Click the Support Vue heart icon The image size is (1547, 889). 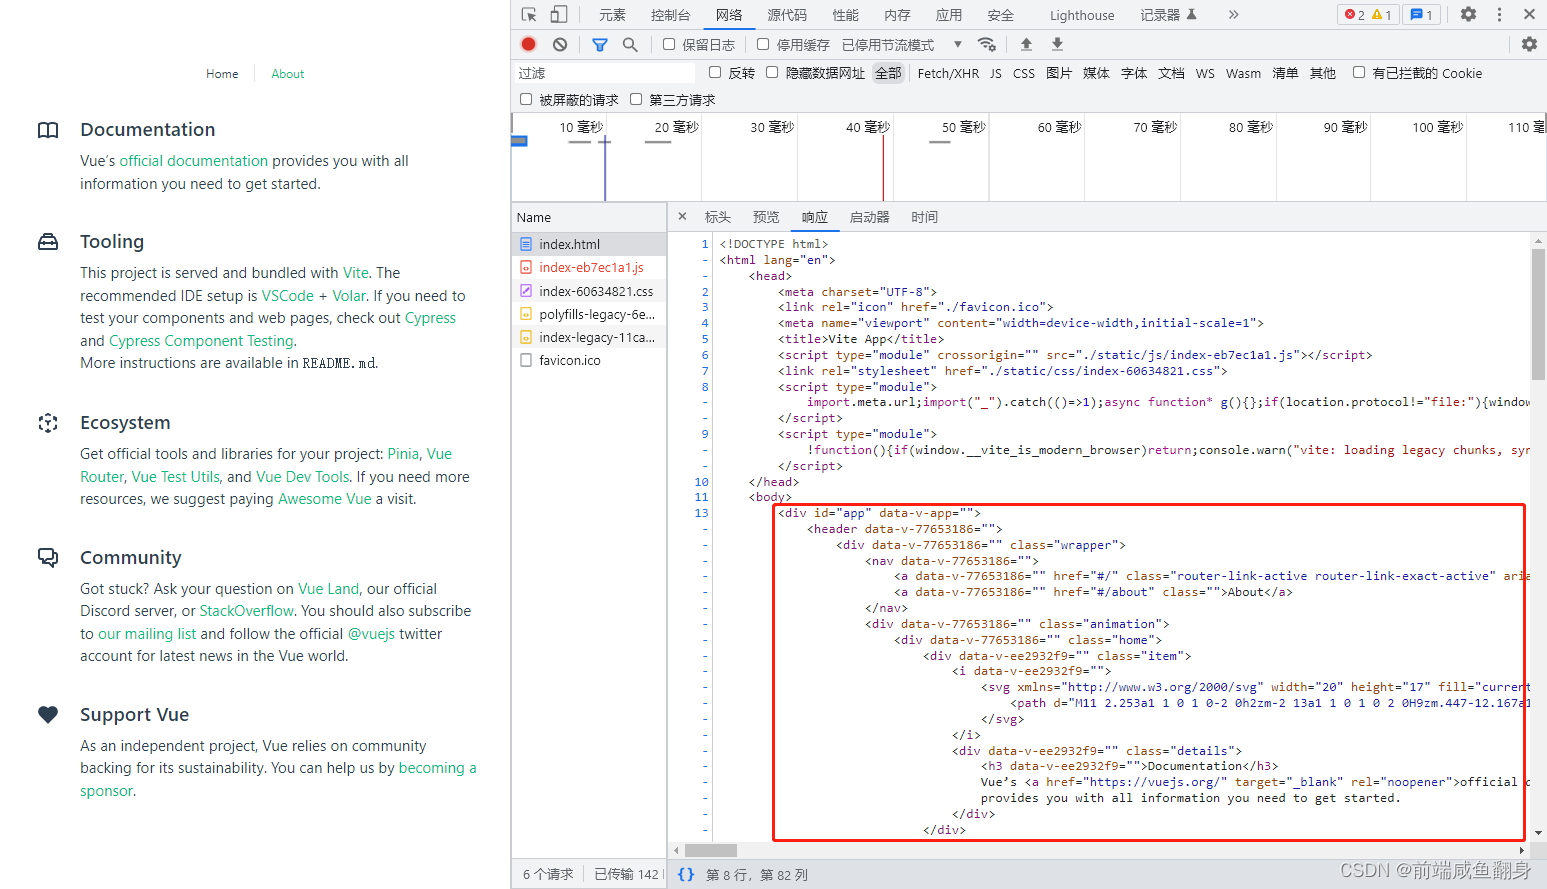coord(48,714)
